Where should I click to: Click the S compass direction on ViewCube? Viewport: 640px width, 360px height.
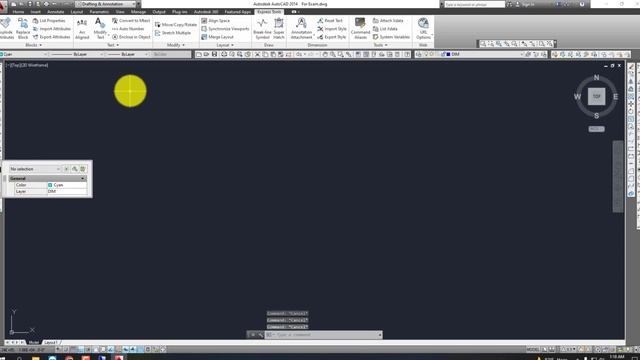click(x=596, y=116)
